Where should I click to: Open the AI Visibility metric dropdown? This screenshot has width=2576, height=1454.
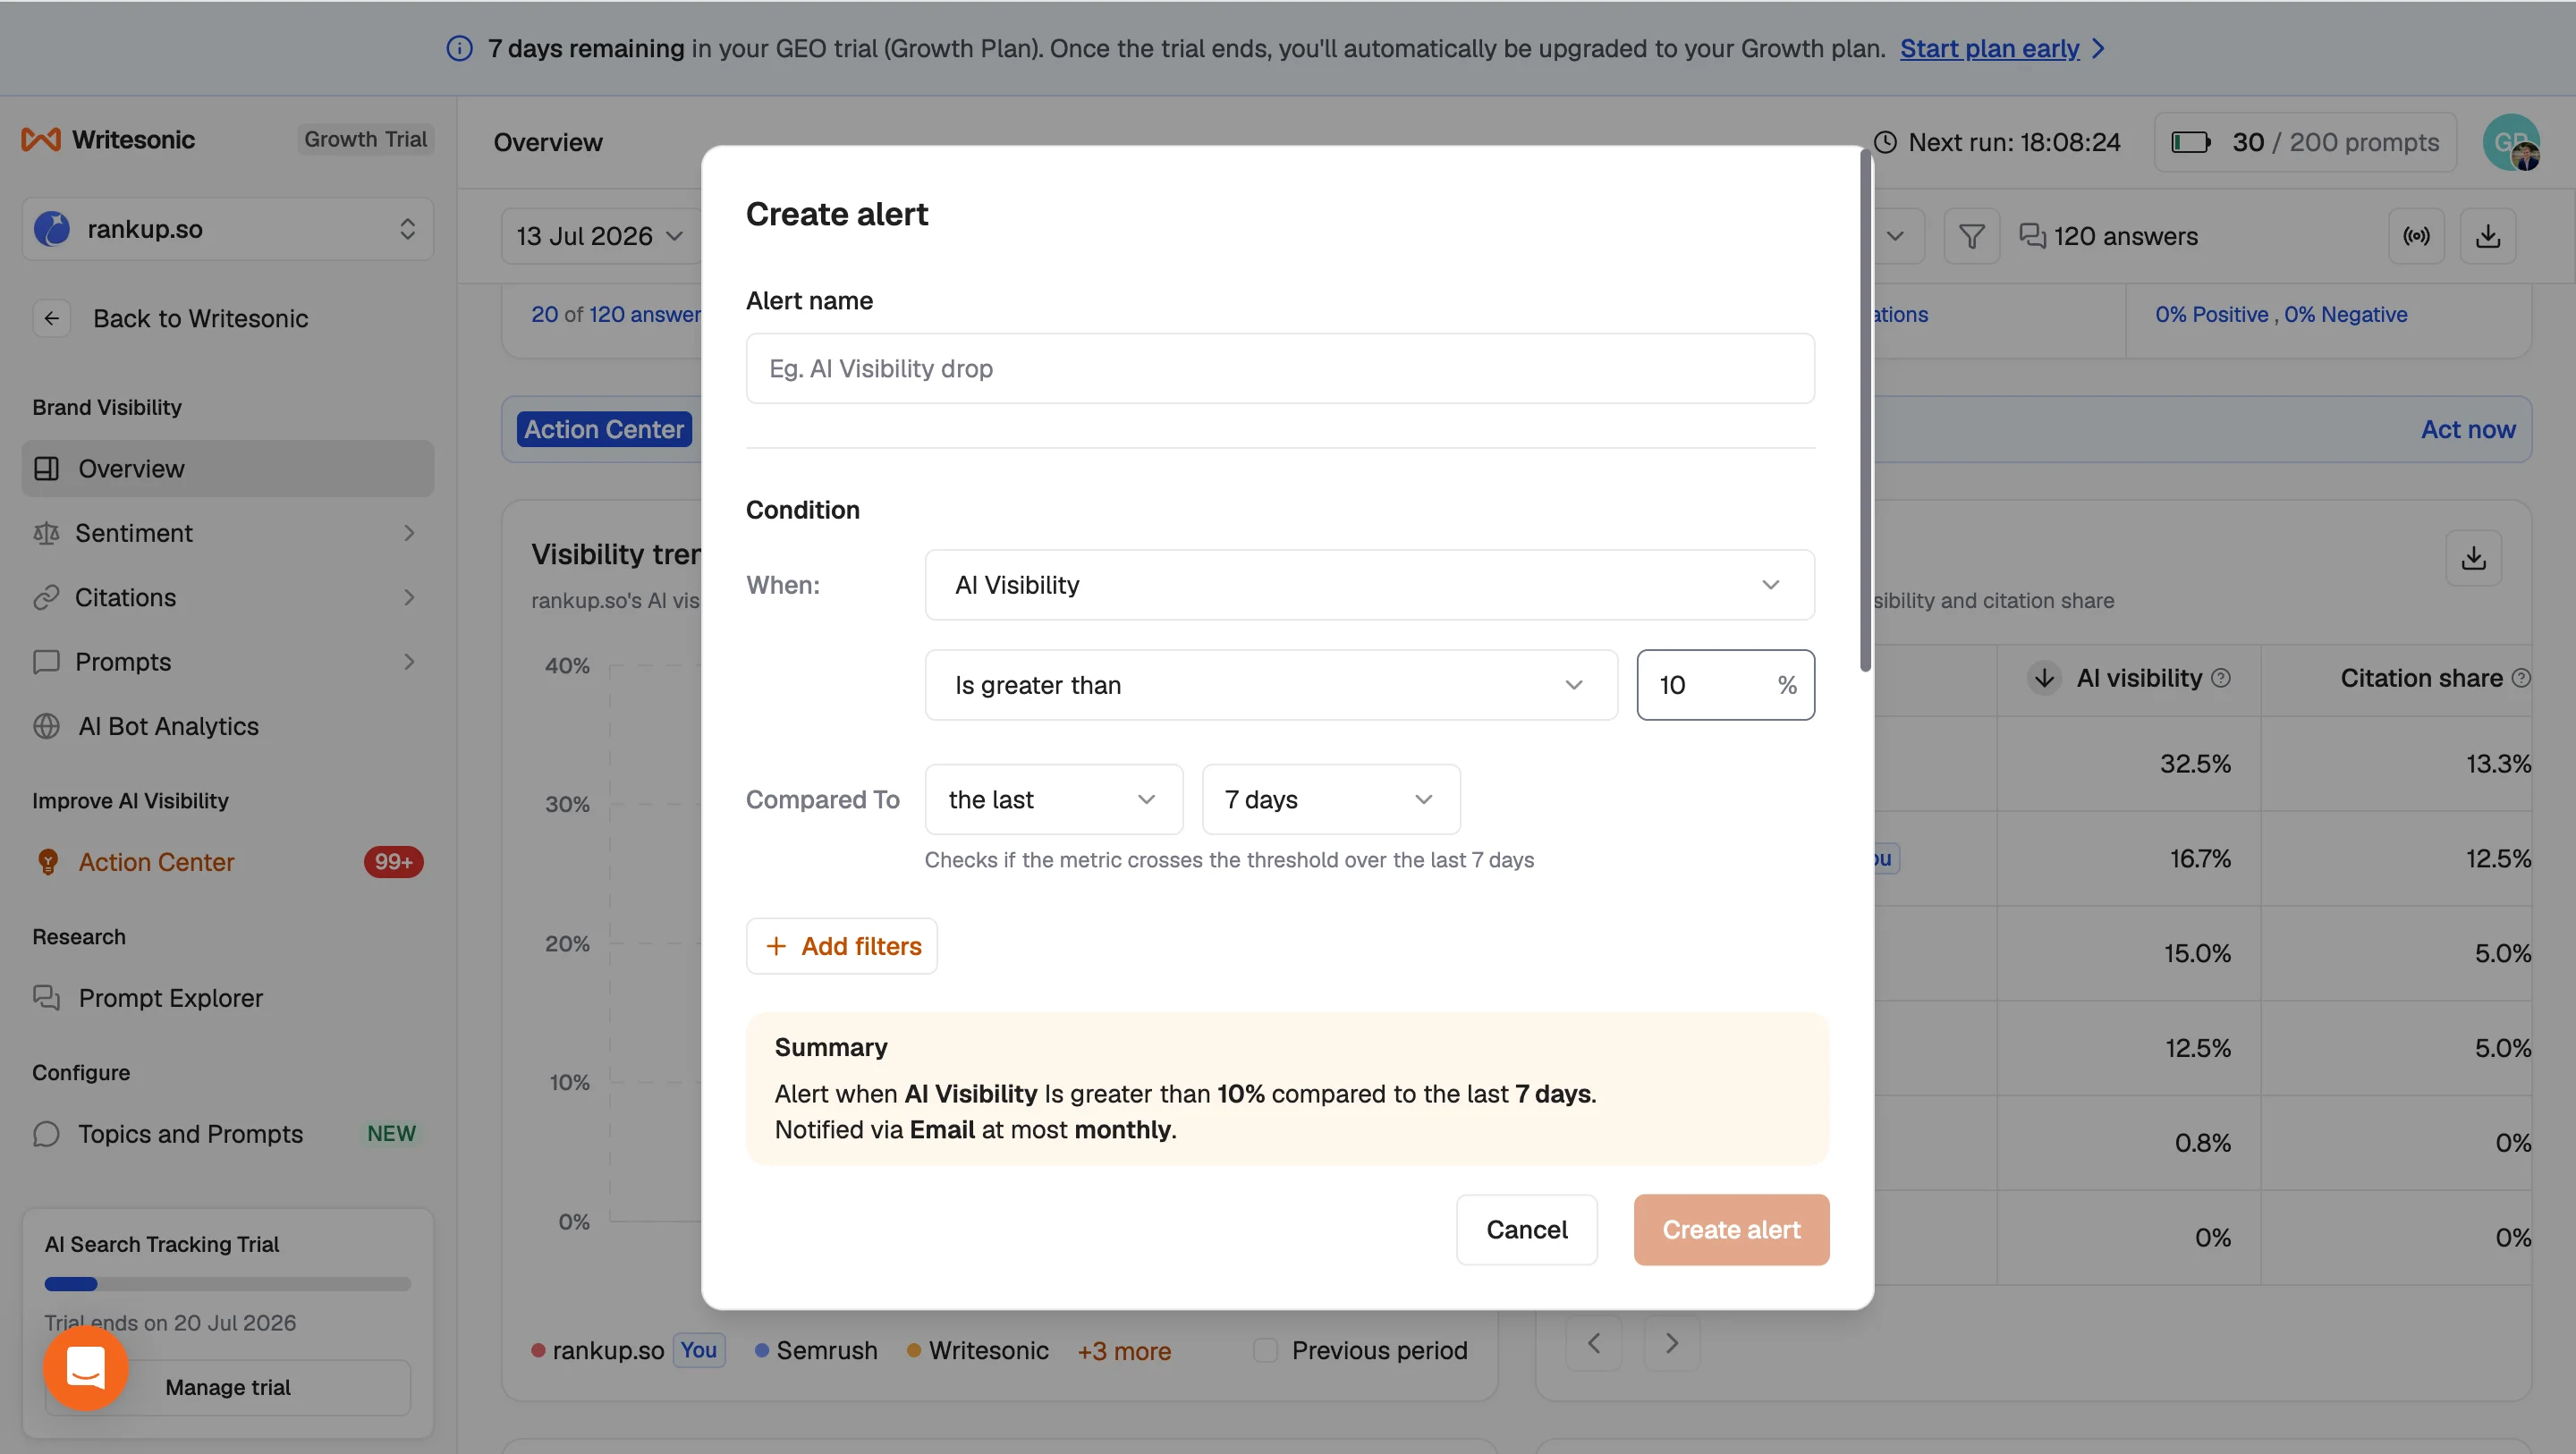(1369, 585)
